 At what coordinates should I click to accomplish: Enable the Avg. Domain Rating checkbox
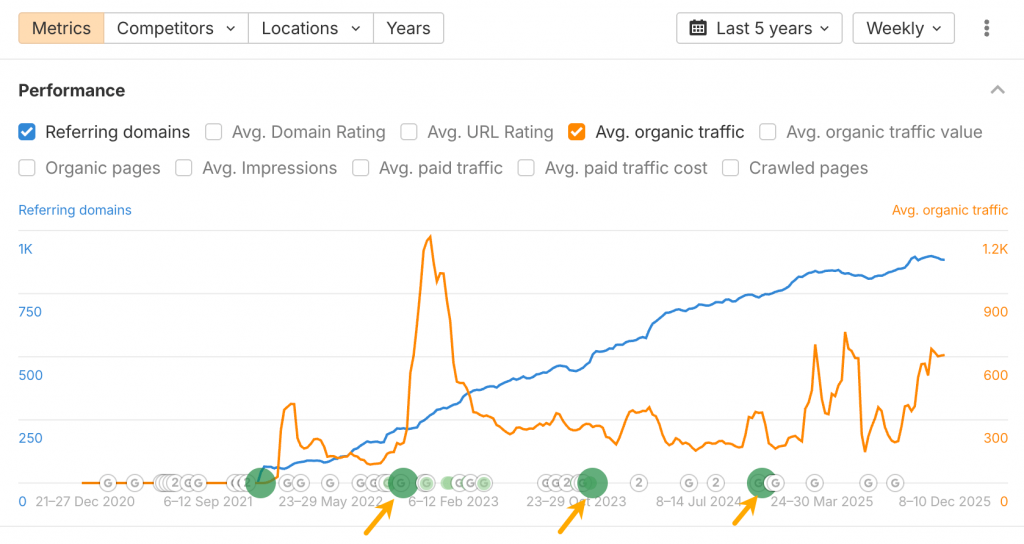click(x=214, y=132)
